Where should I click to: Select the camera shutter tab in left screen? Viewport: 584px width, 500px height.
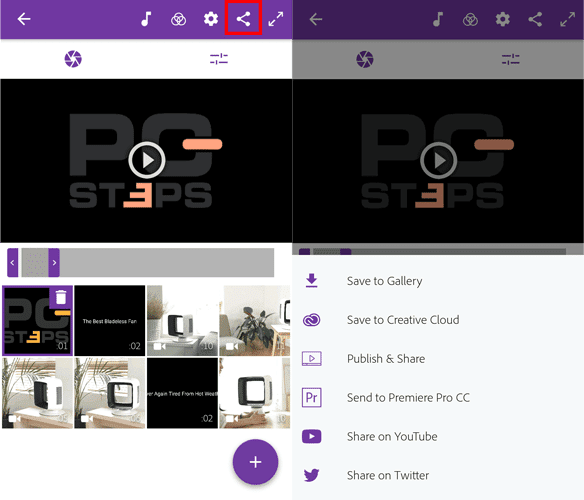click(x=73, y=59)
